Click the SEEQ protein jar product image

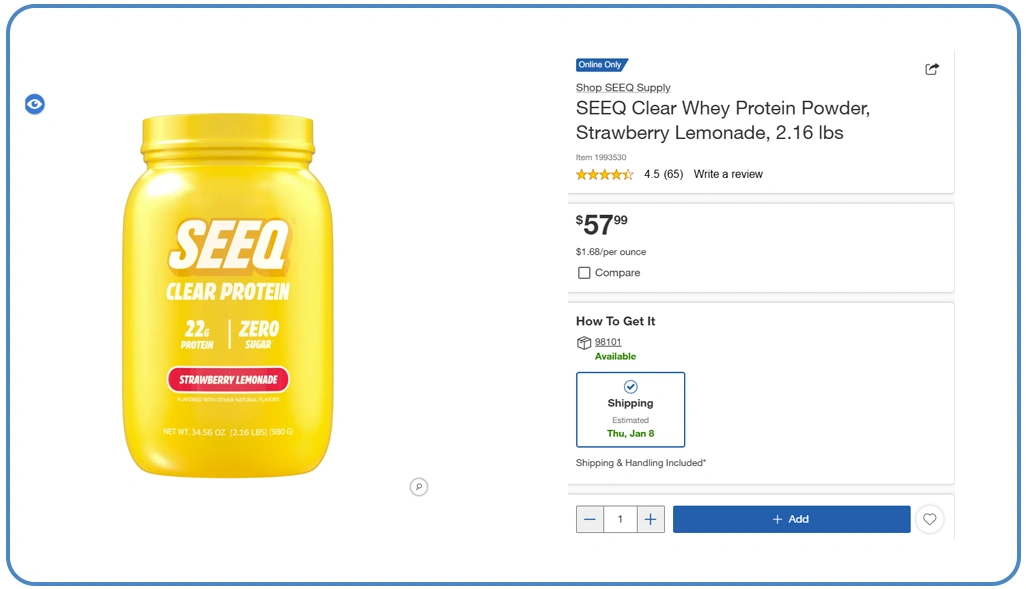click(x=228, y=295)
